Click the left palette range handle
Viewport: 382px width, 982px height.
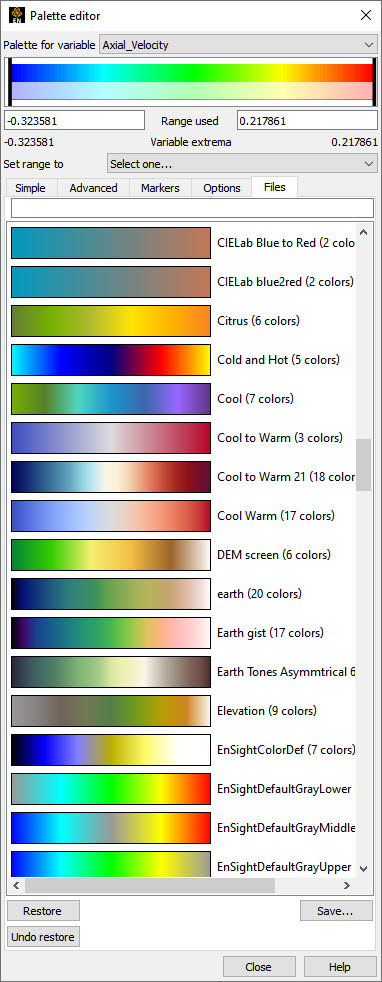point(9,83)
